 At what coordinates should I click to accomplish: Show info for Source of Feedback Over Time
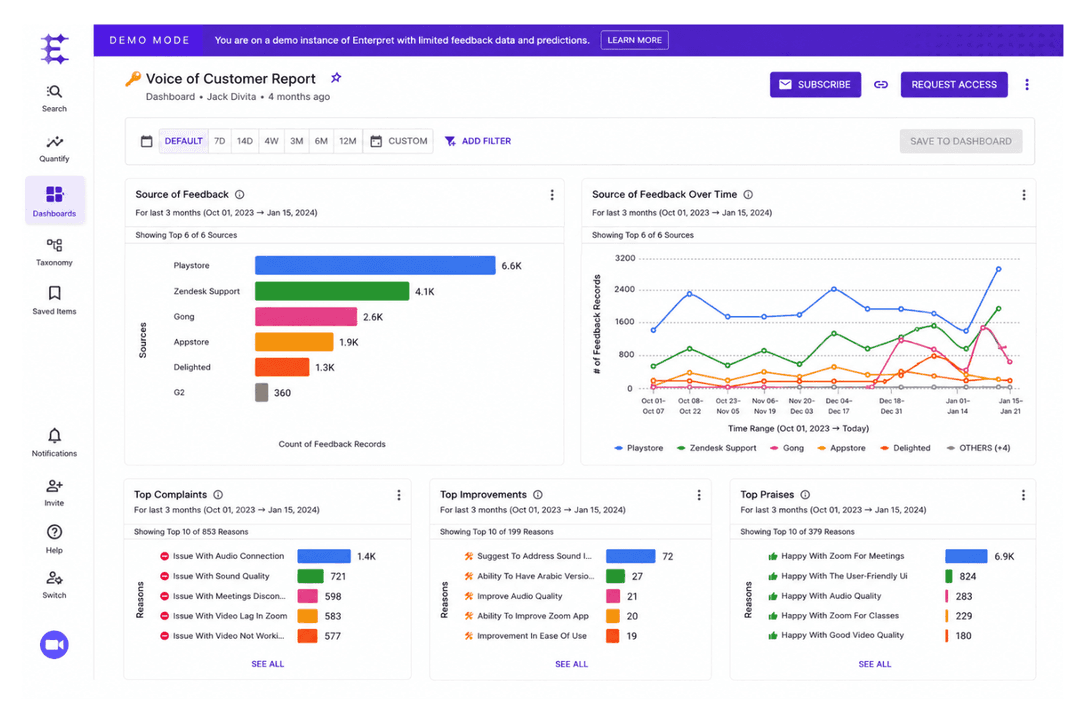coord(748,194)
